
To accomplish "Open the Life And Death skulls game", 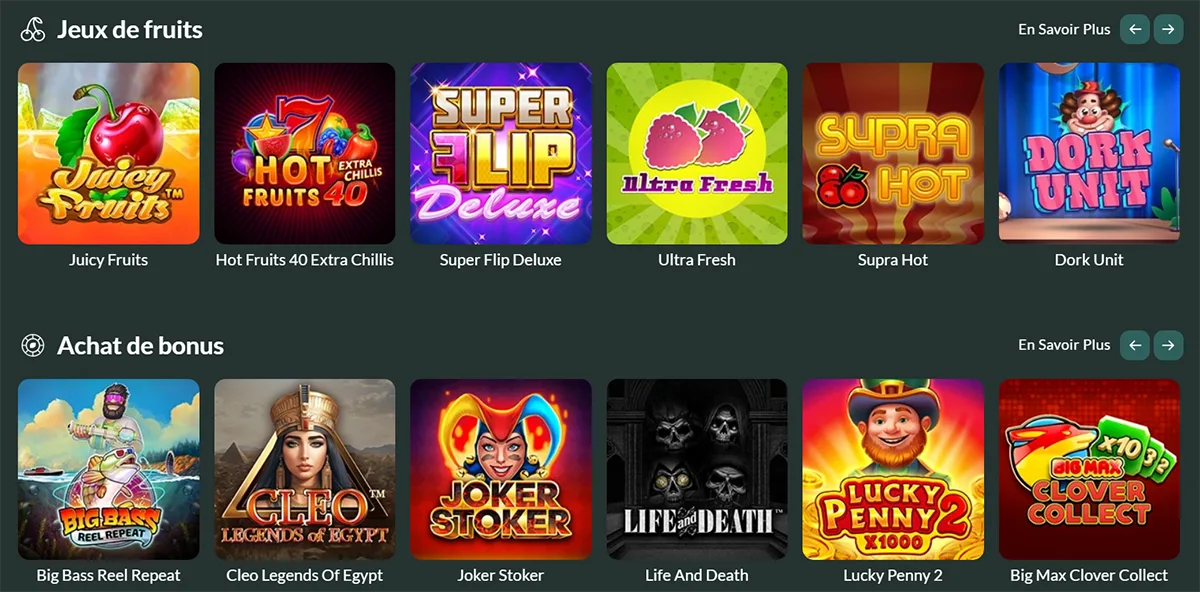I will click(x=697, y=469).
